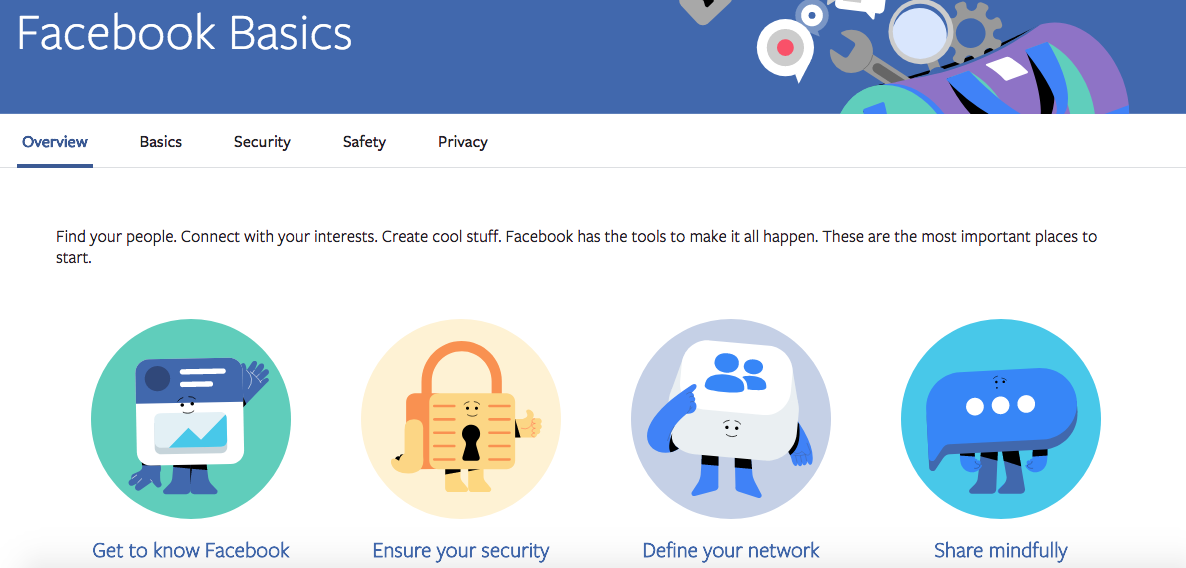Viewport: 1186px width, 568px height.
Task: Switch to the Security tab
Action: tap(262, 142)
